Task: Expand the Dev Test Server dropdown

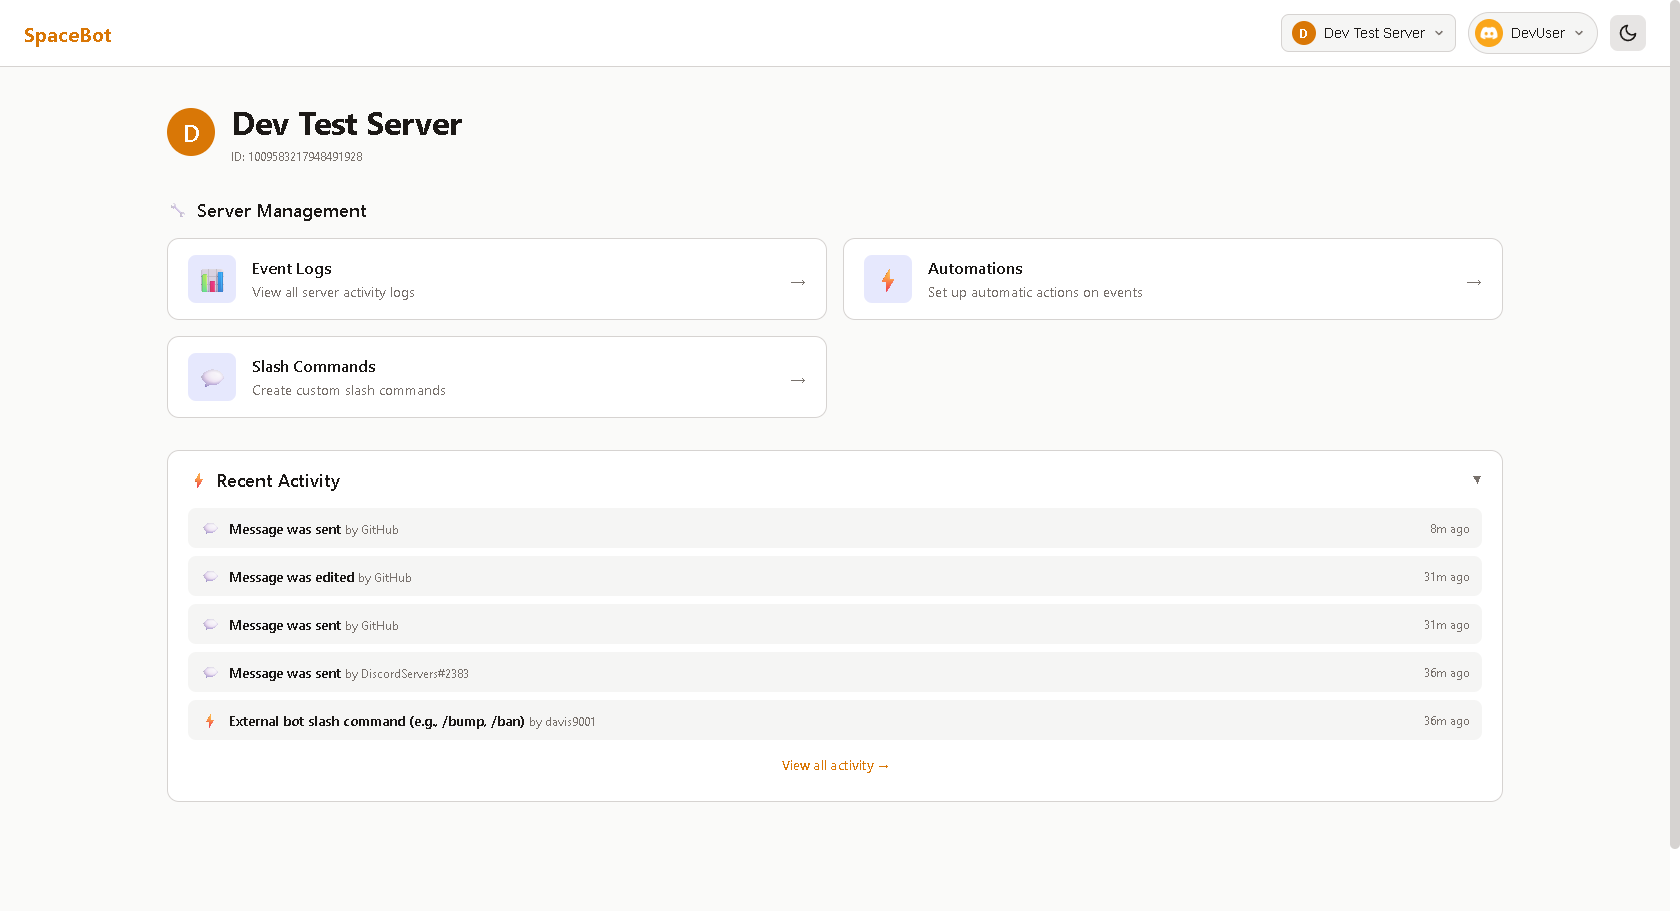Action: coord(1437,33)
